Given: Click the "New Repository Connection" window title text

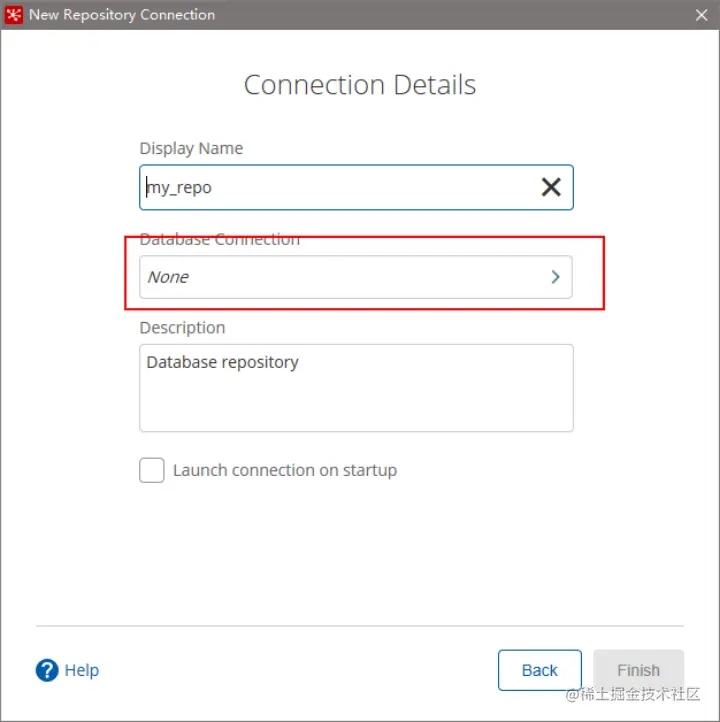Looking at the screenshot, I should pos(122,15).
